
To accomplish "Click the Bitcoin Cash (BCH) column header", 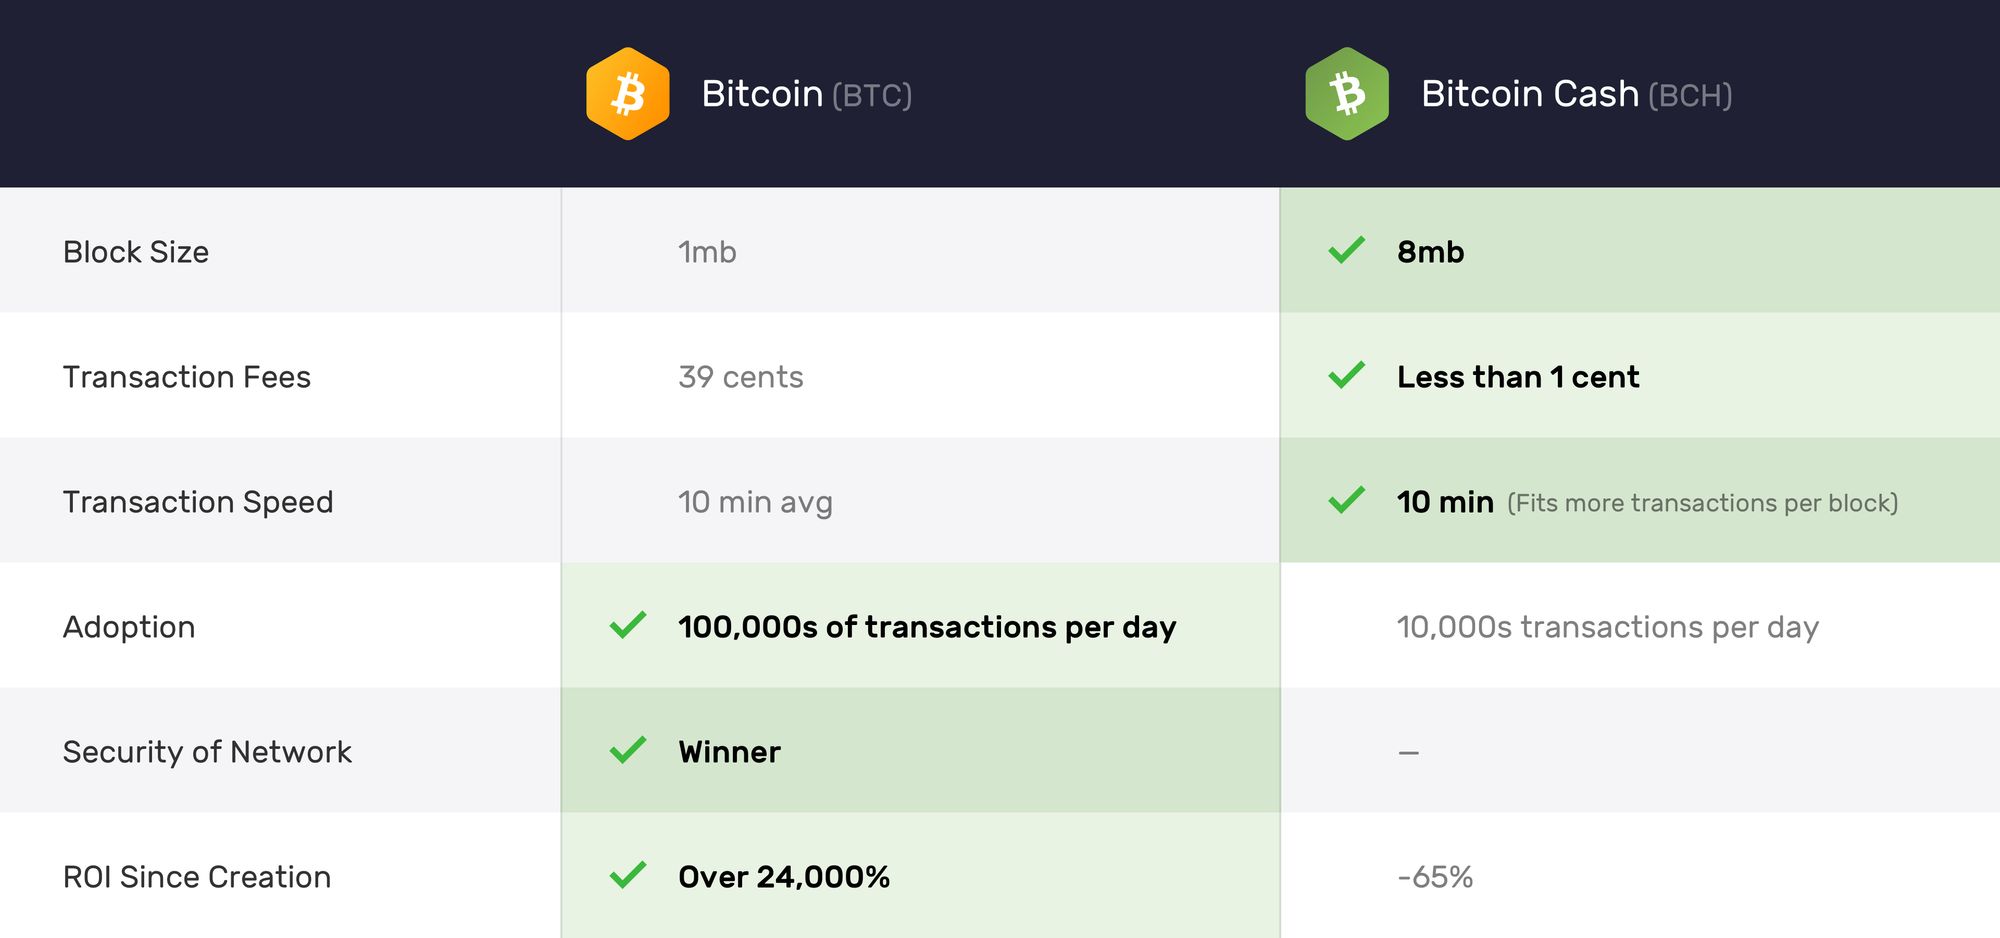I will pyautogui.click(x=1577, y=94).
